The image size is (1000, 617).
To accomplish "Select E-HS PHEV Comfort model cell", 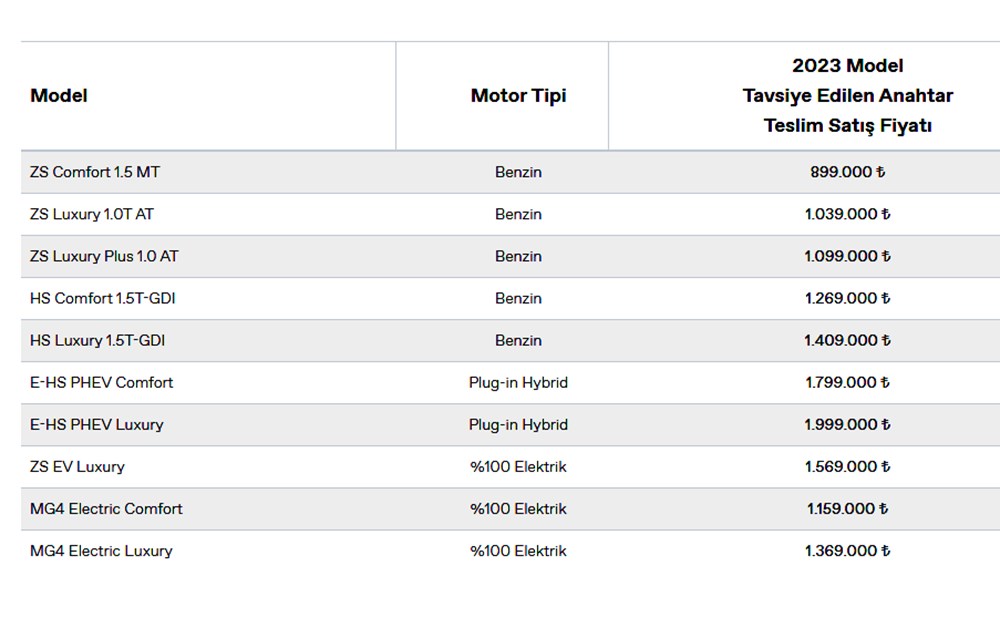I will tap(102, 382).
